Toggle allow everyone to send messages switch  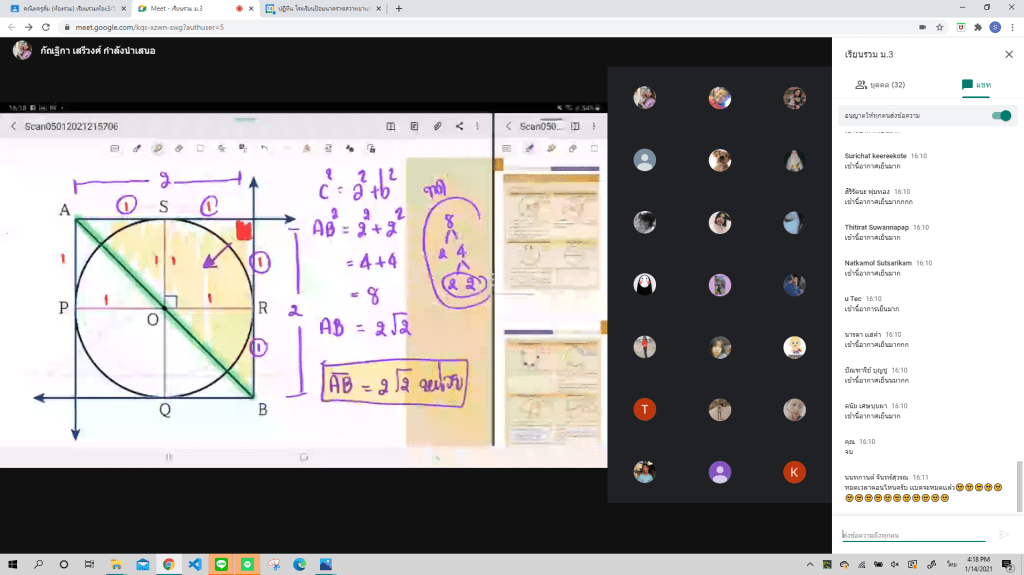click(1000, 116)
